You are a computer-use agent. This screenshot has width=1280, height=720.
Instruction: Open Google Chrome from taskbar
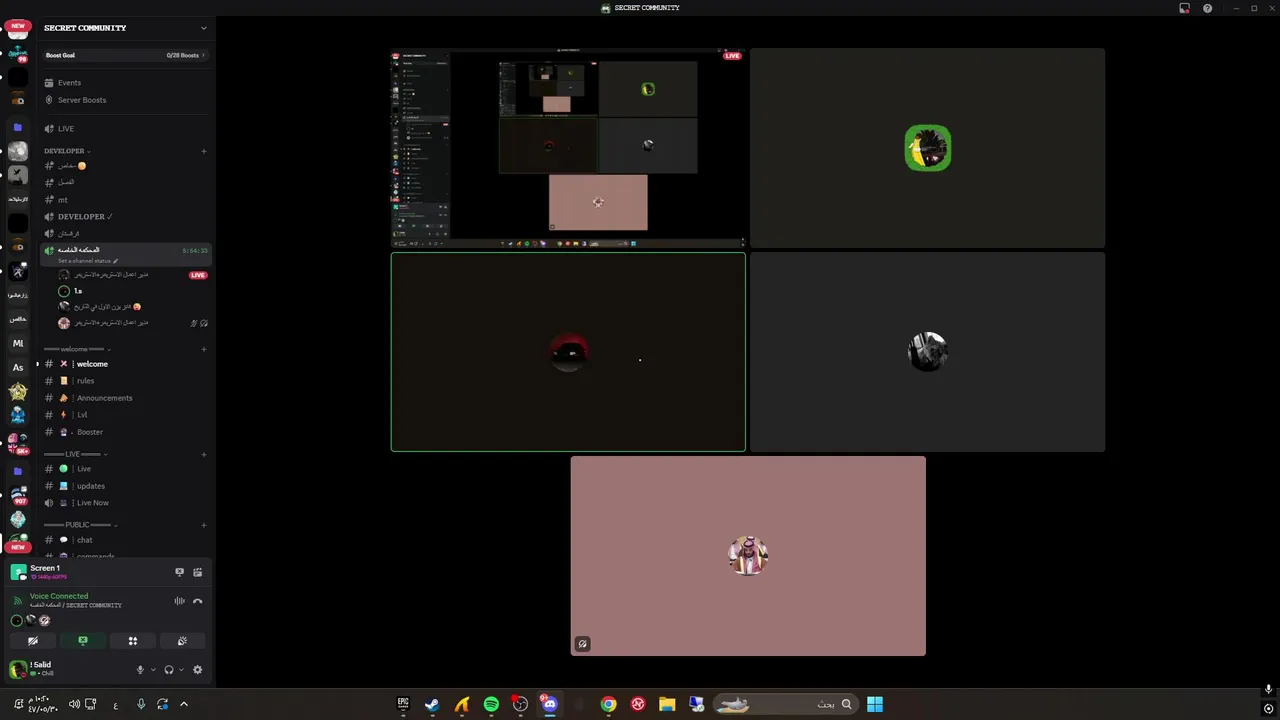(608, 704)
